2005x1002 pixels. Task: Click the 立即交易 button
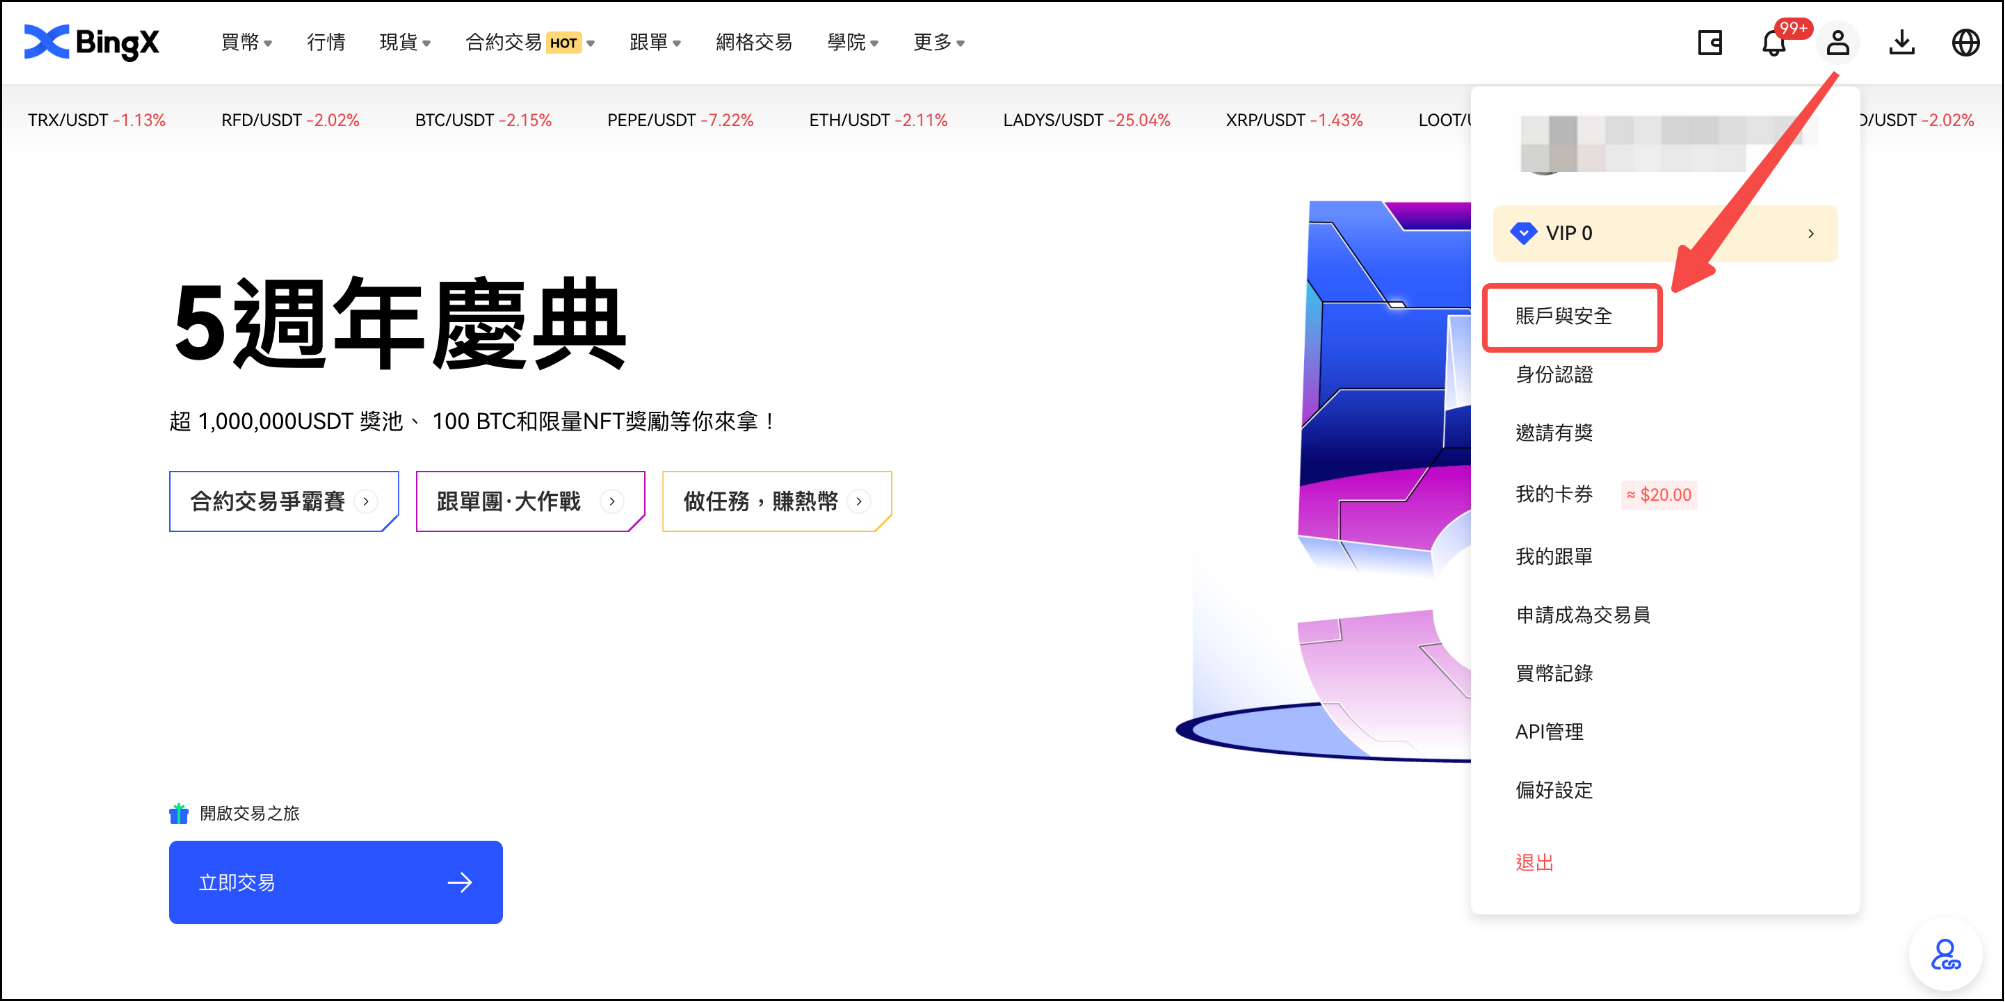[335, 882]
